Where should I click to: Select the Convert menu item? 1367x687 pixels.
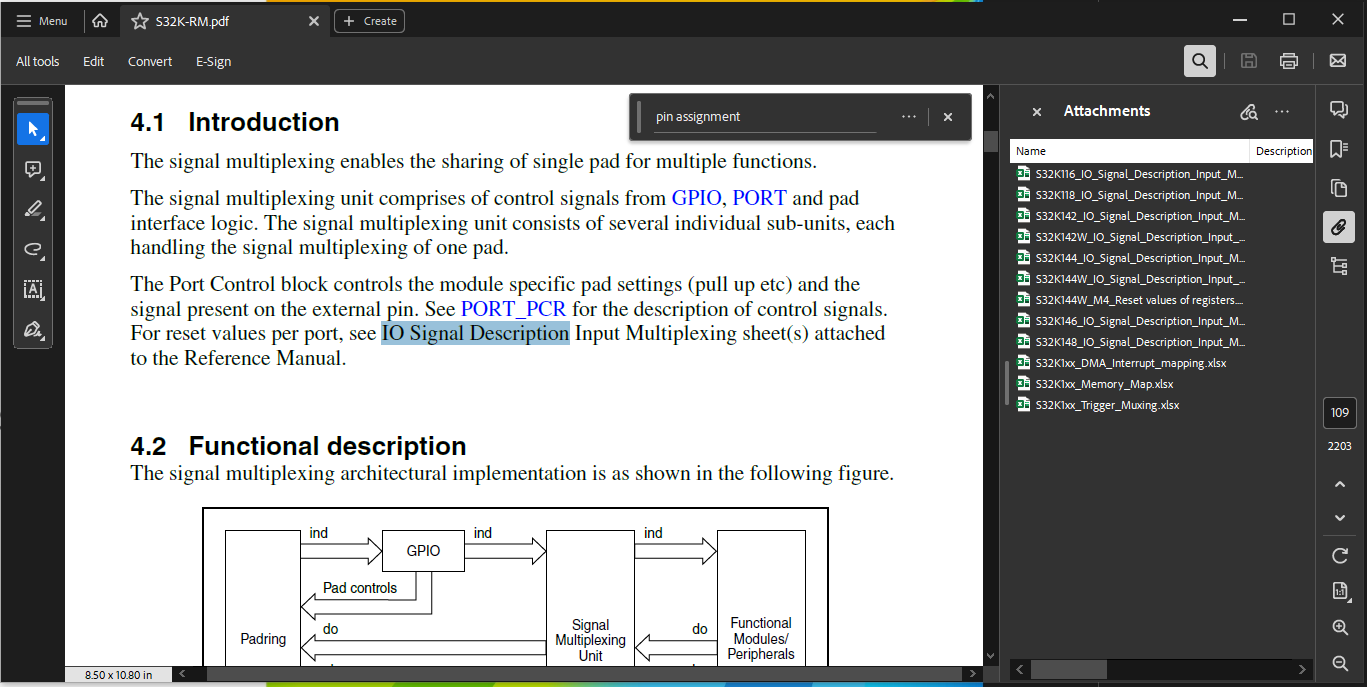pyautogui.click(x=149, y=61)
